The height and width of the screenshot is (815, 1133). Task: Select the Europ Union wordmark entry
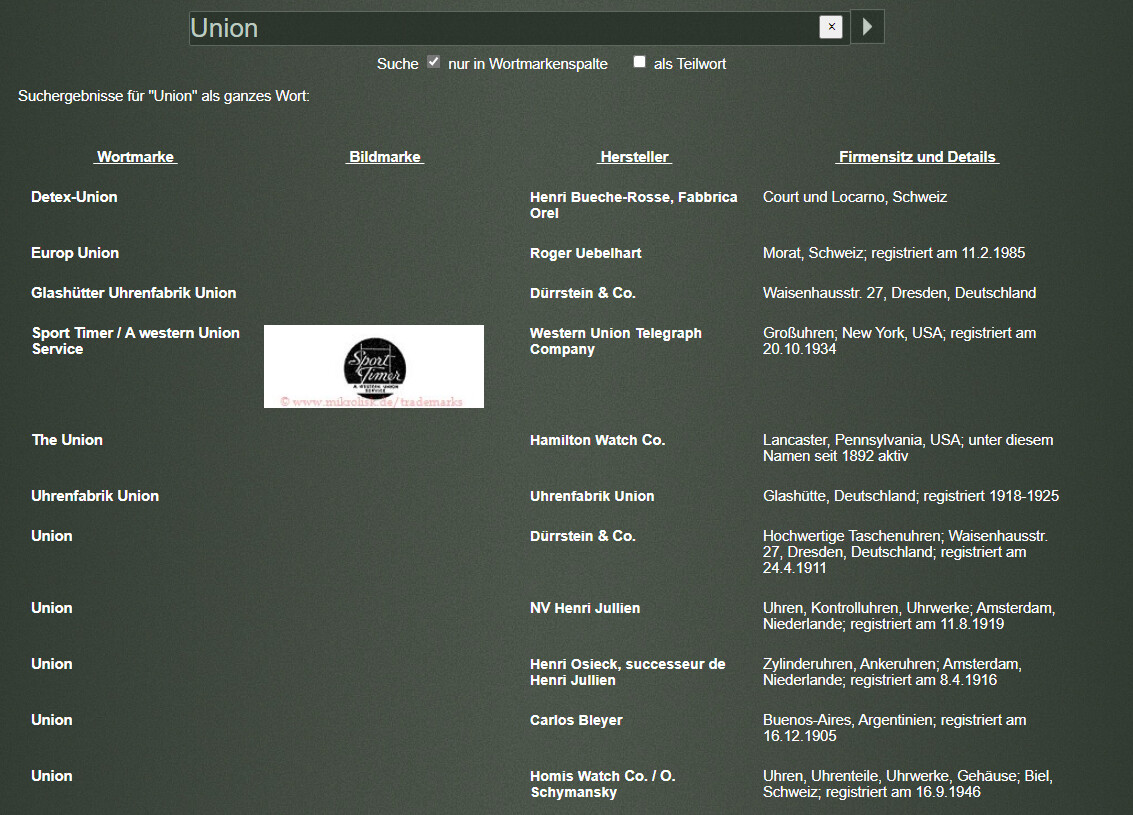(75, 253)
